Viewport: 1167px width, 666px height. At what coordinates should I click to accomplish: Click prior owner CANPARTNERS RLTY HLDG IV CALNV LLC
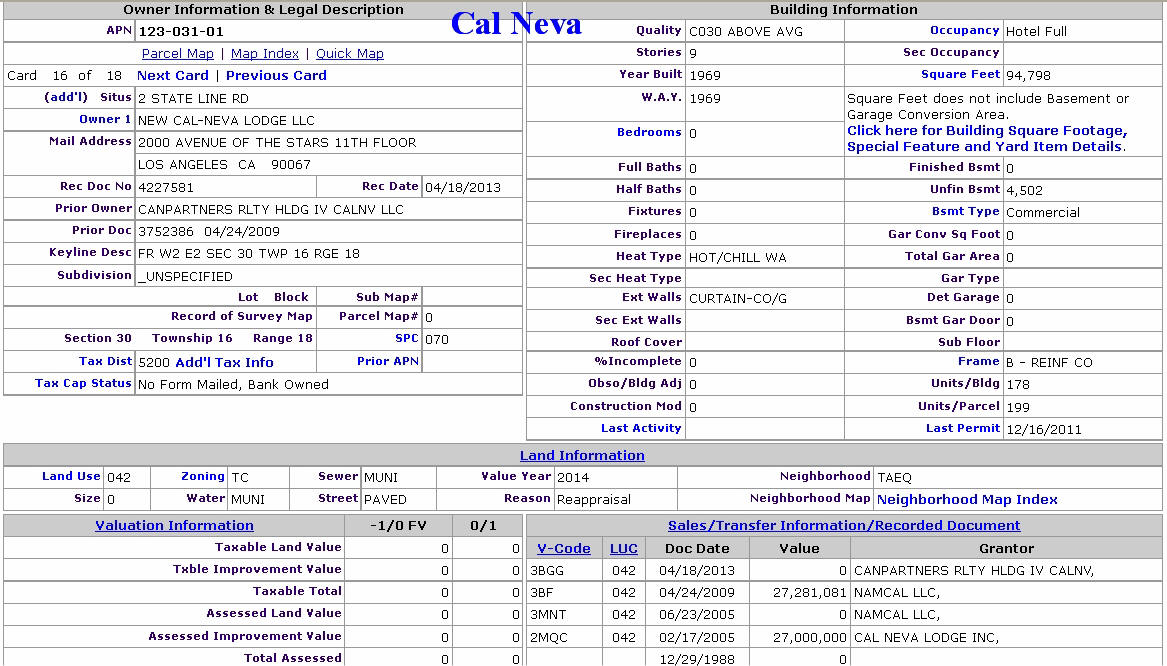coord(271,210)
